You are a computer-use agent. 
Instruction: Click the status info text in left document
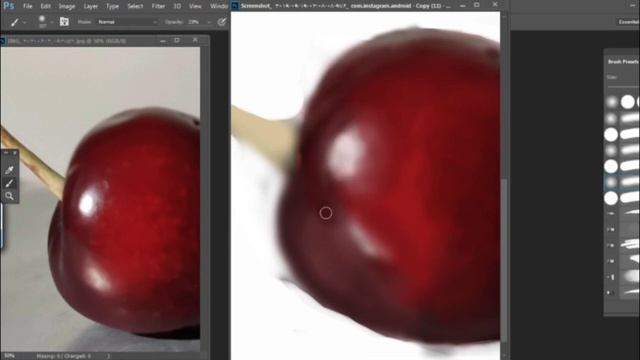pos(64,356)
